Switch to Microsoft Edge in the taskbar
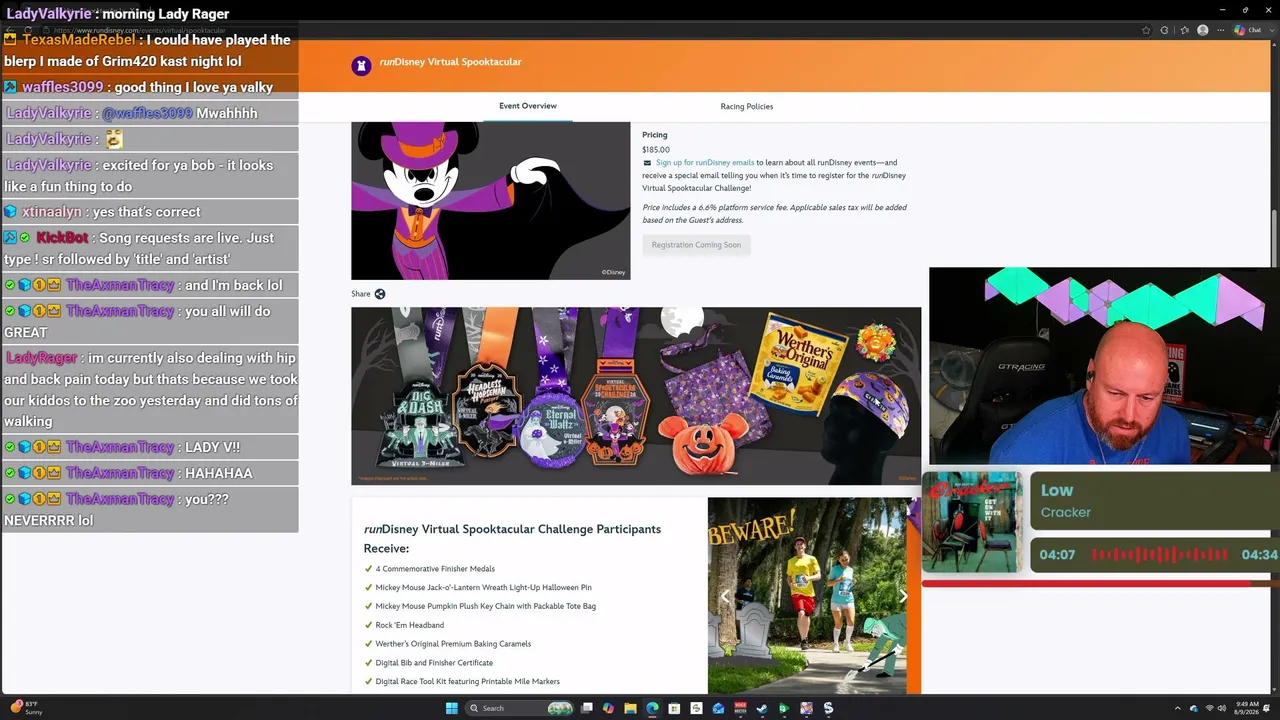Screen dimensions: 1280x720 (x=653, y=708)
